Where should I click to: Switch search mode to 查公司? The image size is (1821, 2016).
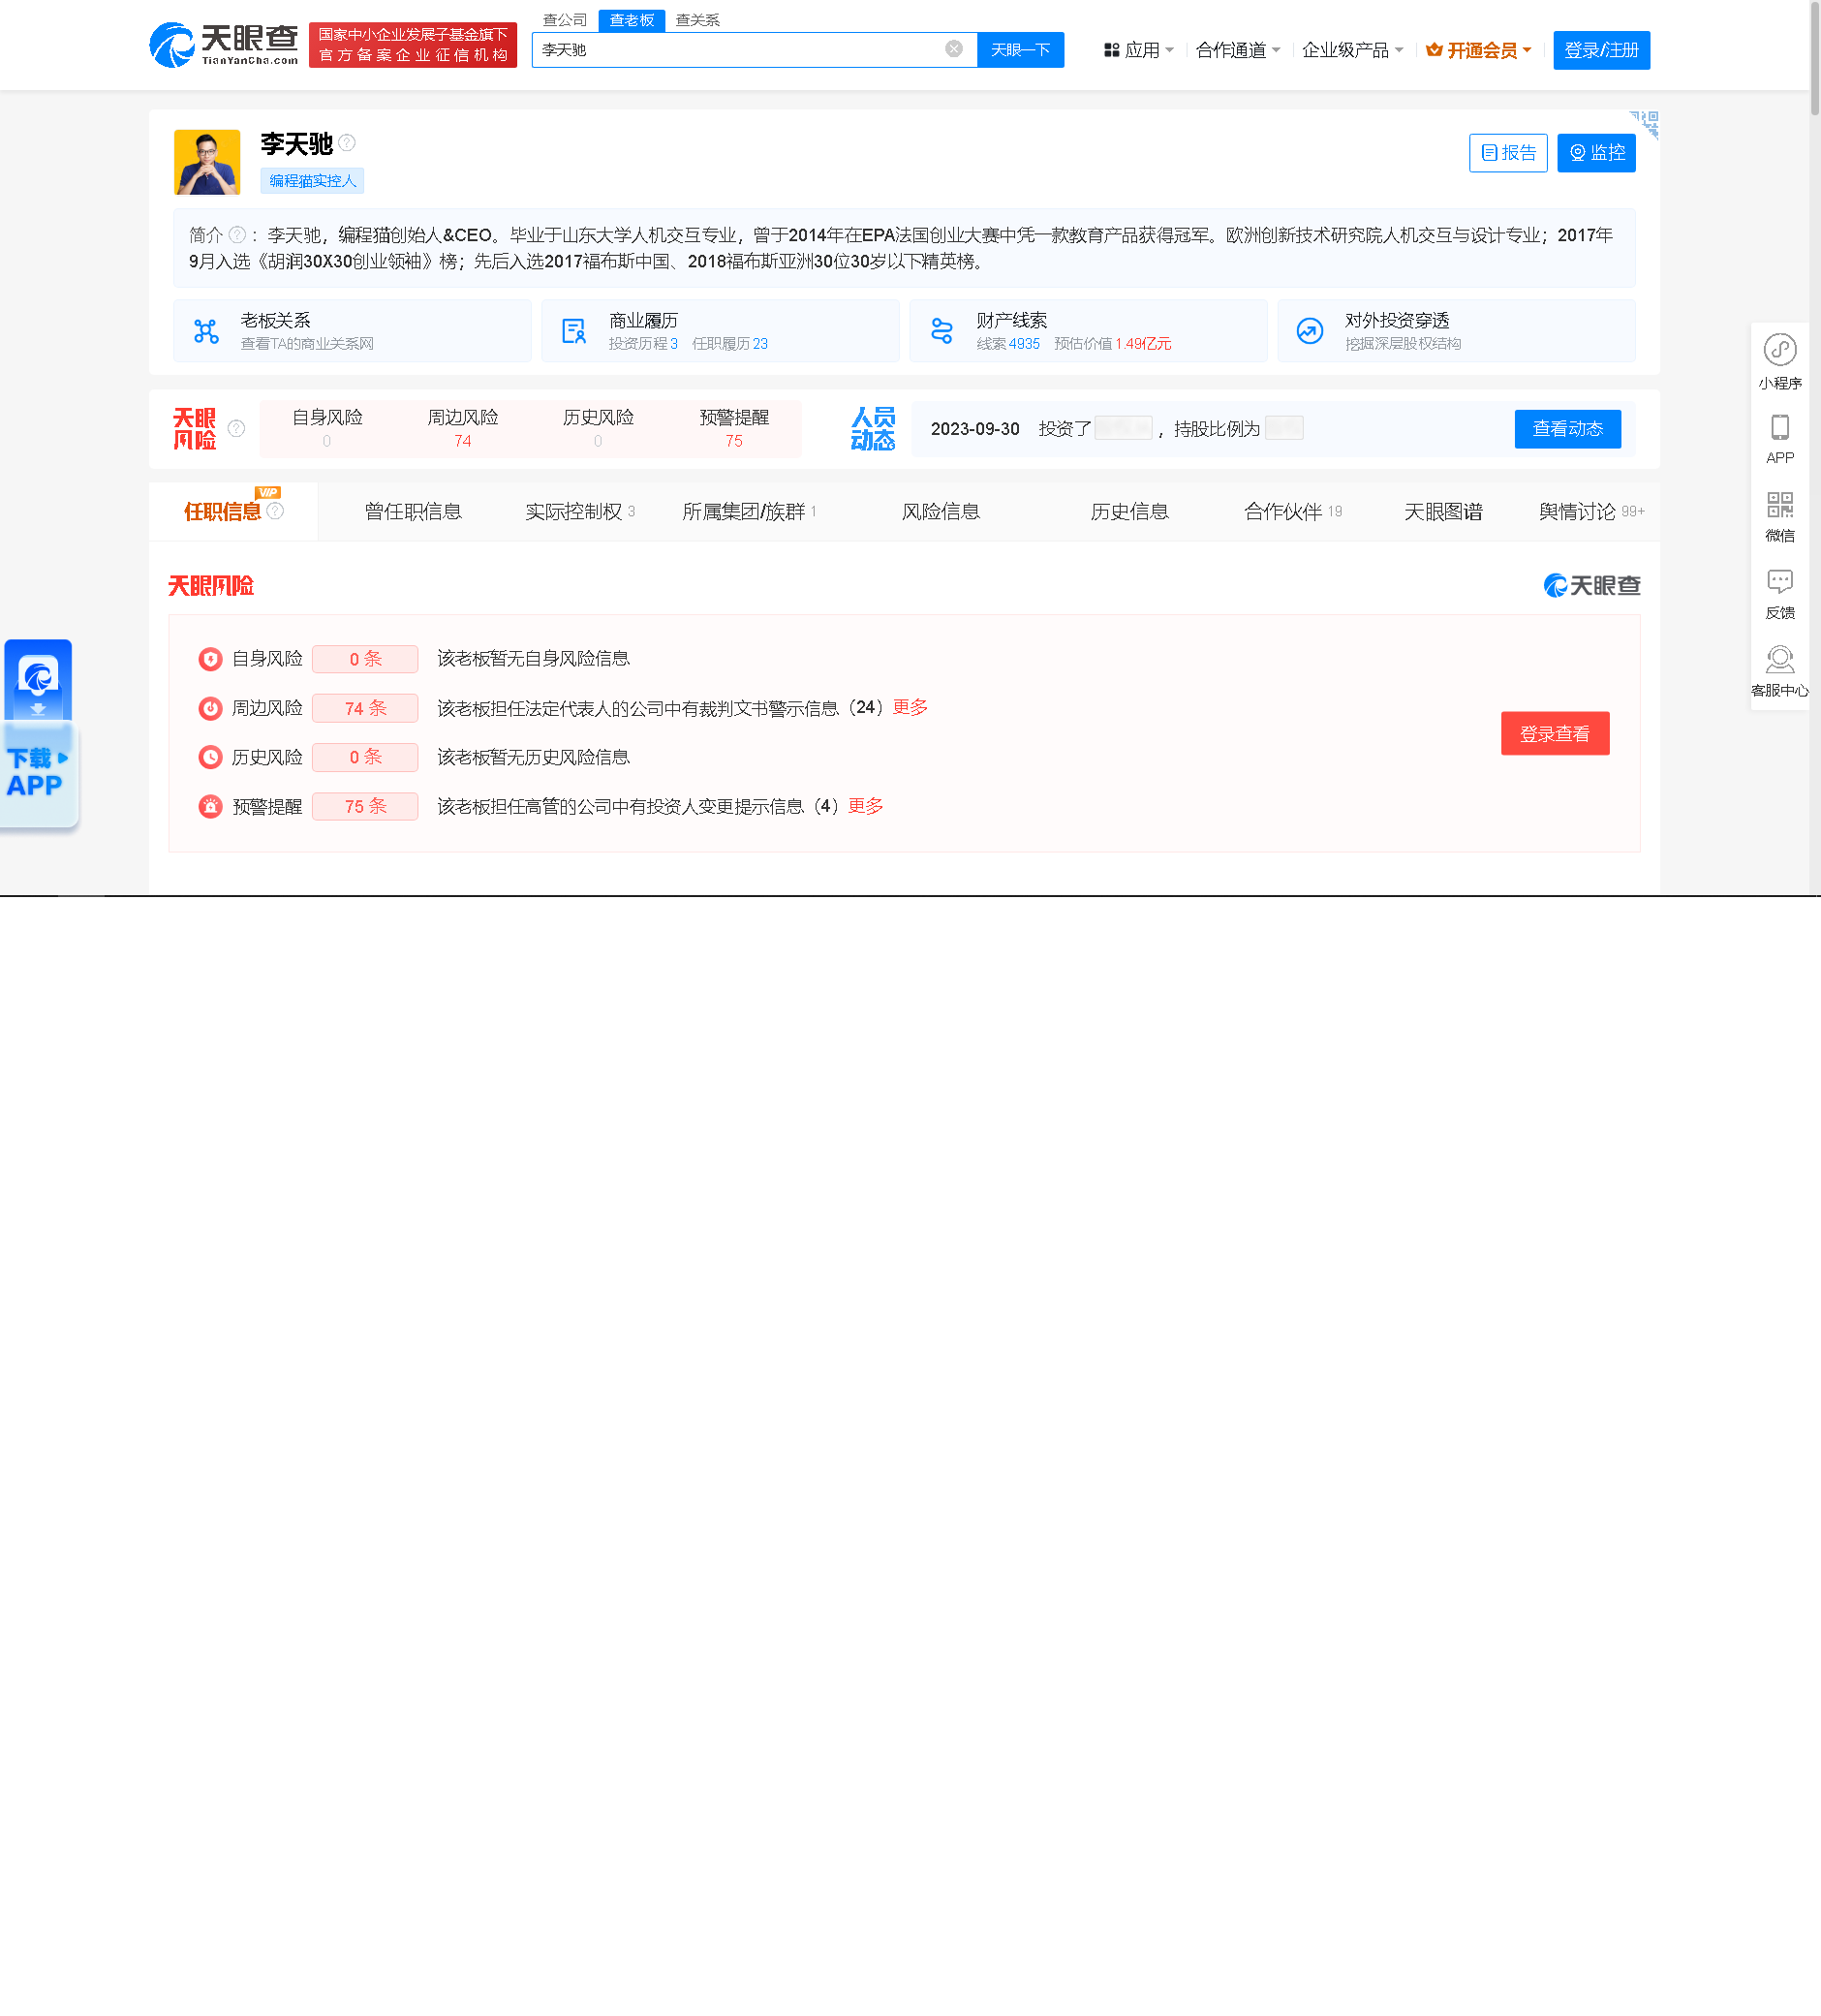(x=565, y=20)
